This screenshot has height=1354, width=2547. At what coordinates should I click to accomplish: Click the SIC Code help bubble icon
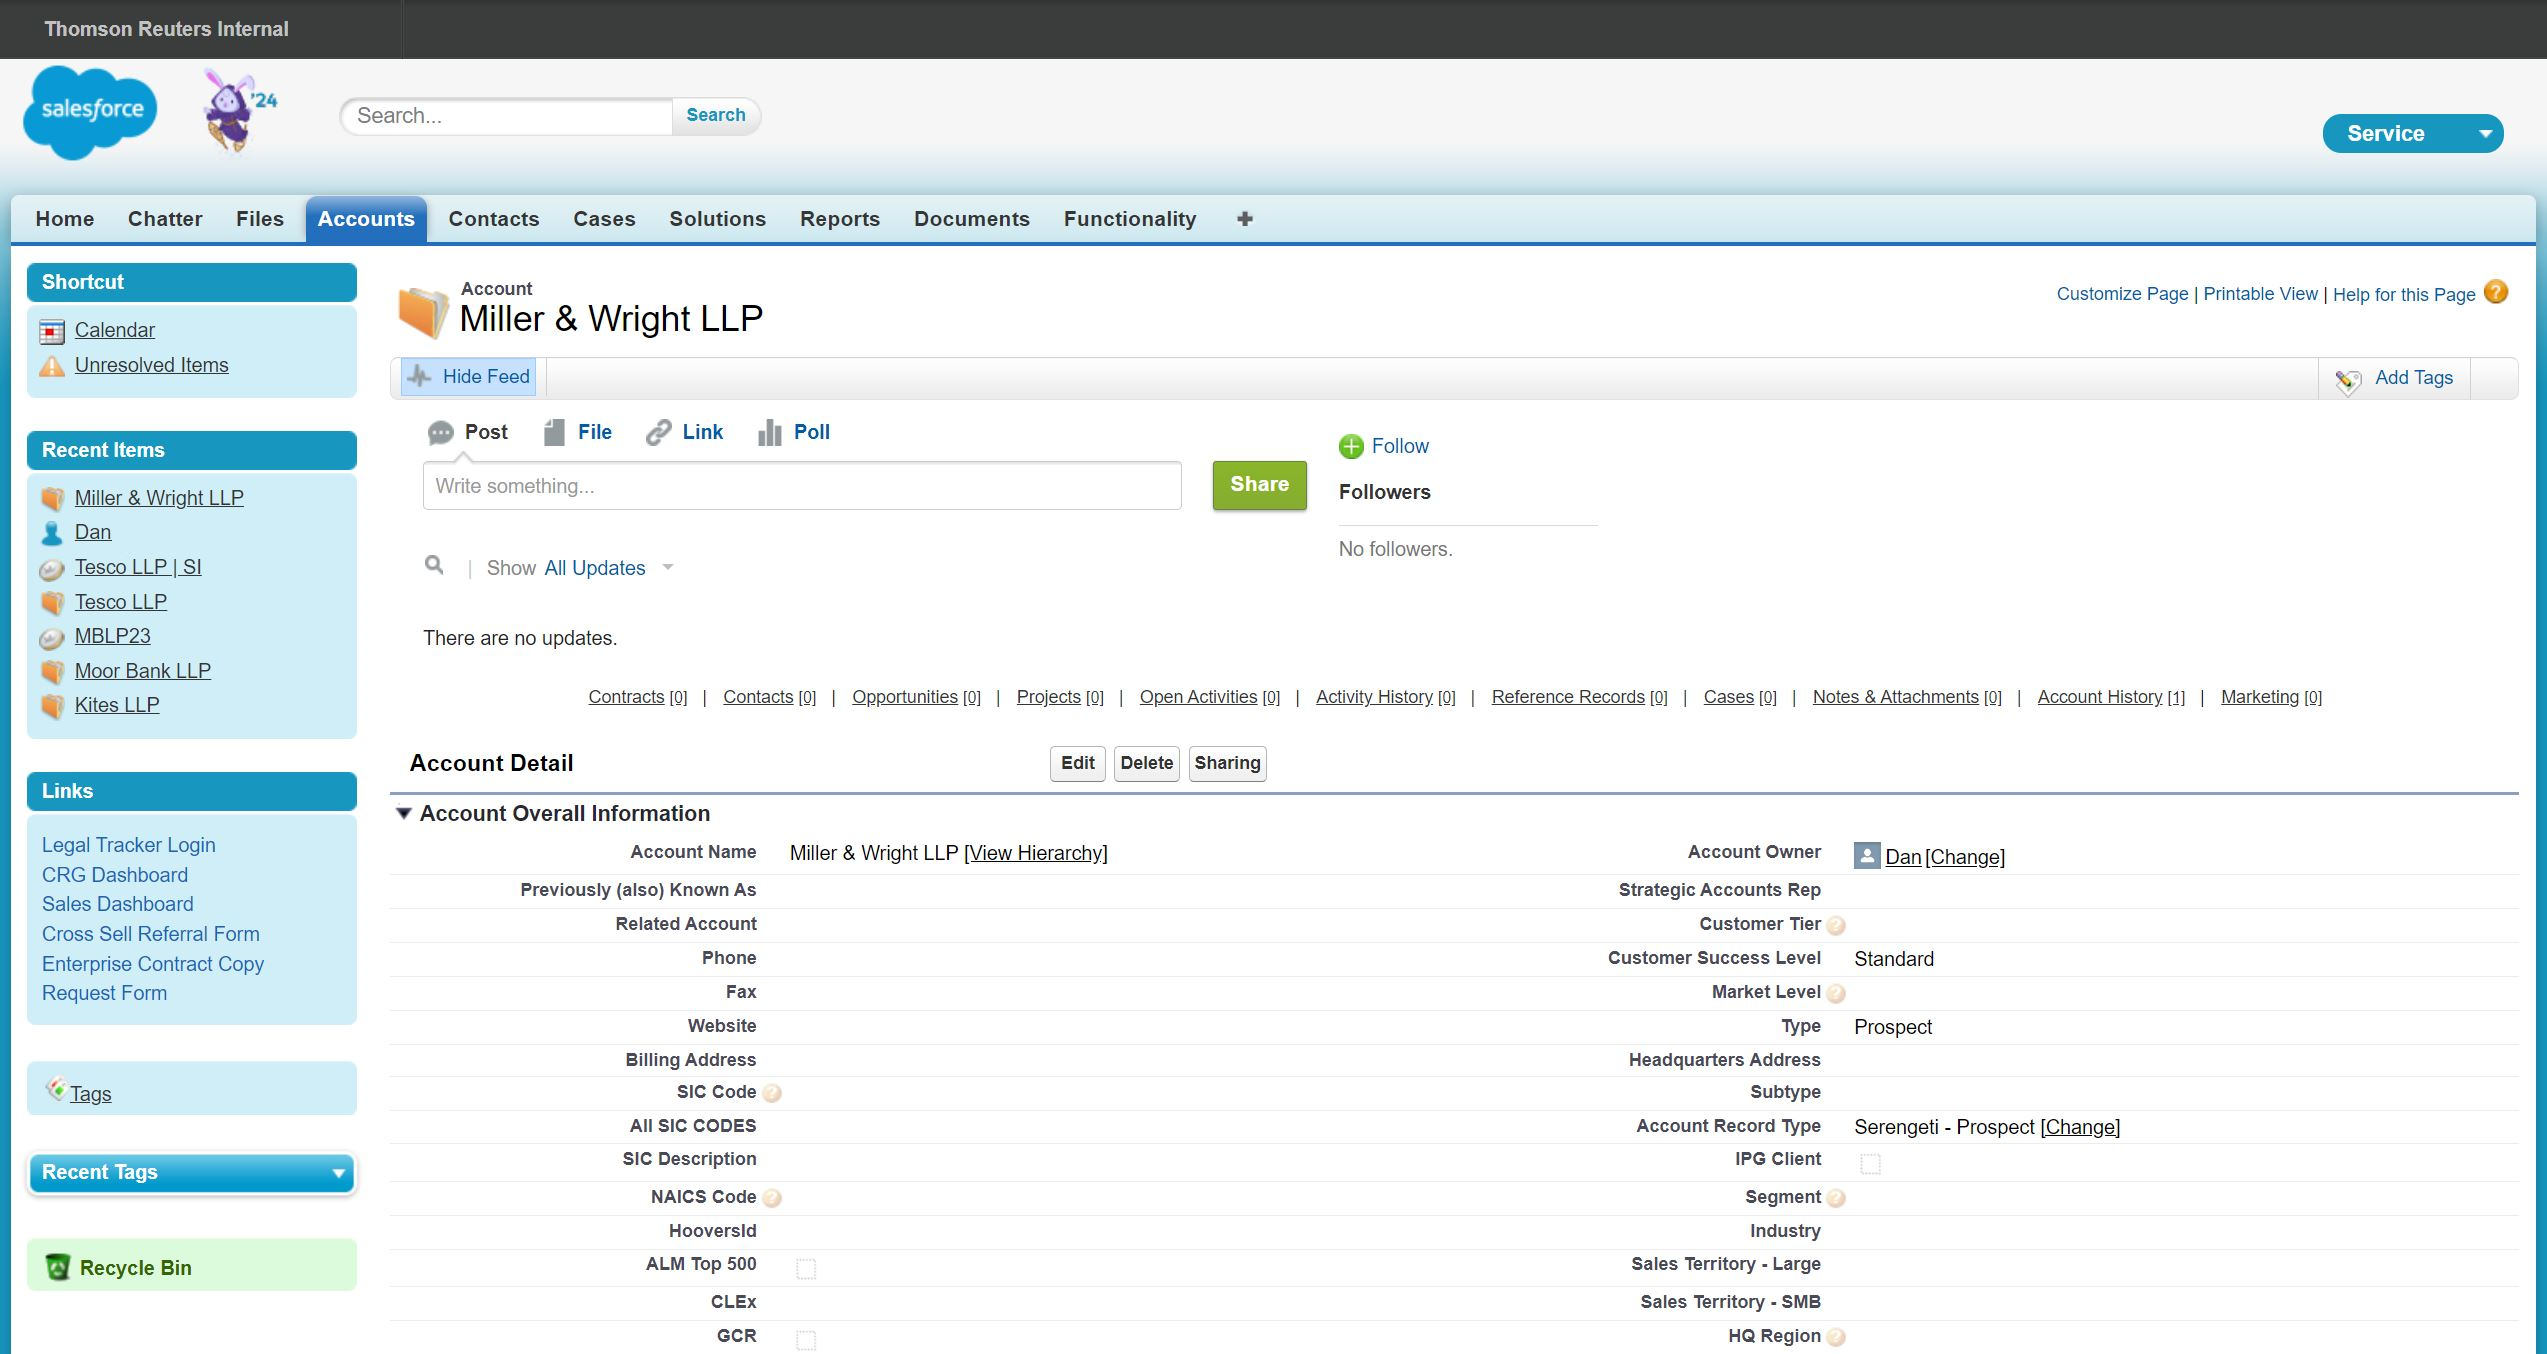[x=772, y=1094]
